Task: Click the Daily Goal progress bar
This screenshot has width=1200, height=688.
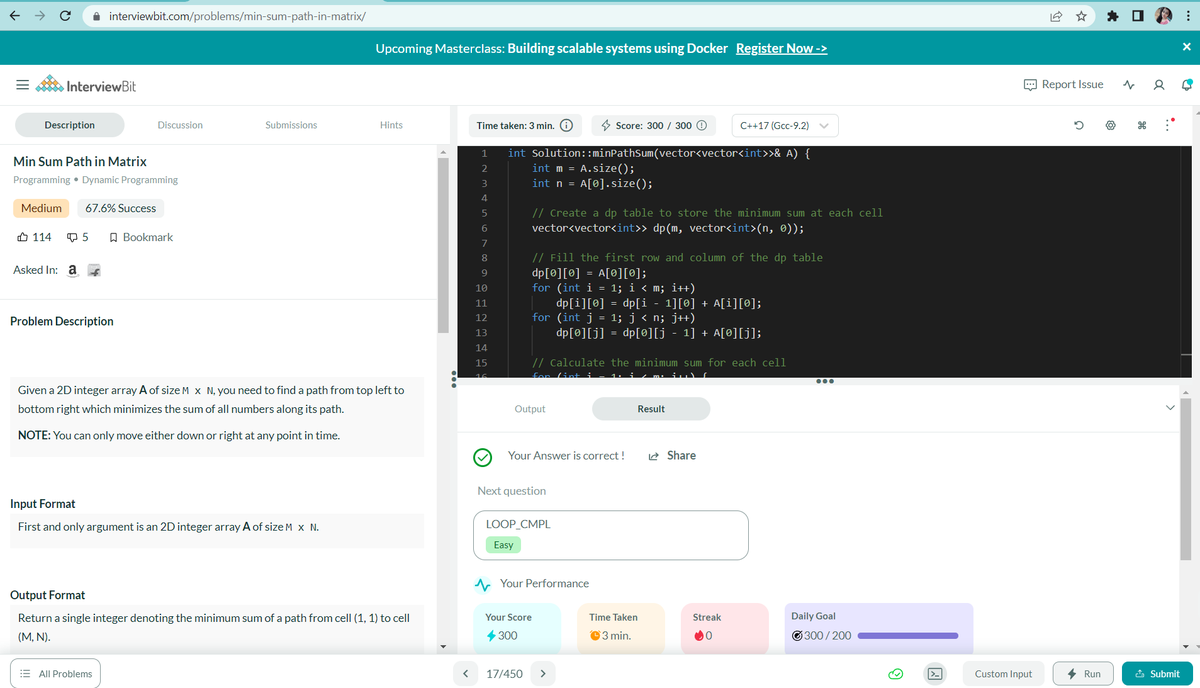Action: (908, 636)
